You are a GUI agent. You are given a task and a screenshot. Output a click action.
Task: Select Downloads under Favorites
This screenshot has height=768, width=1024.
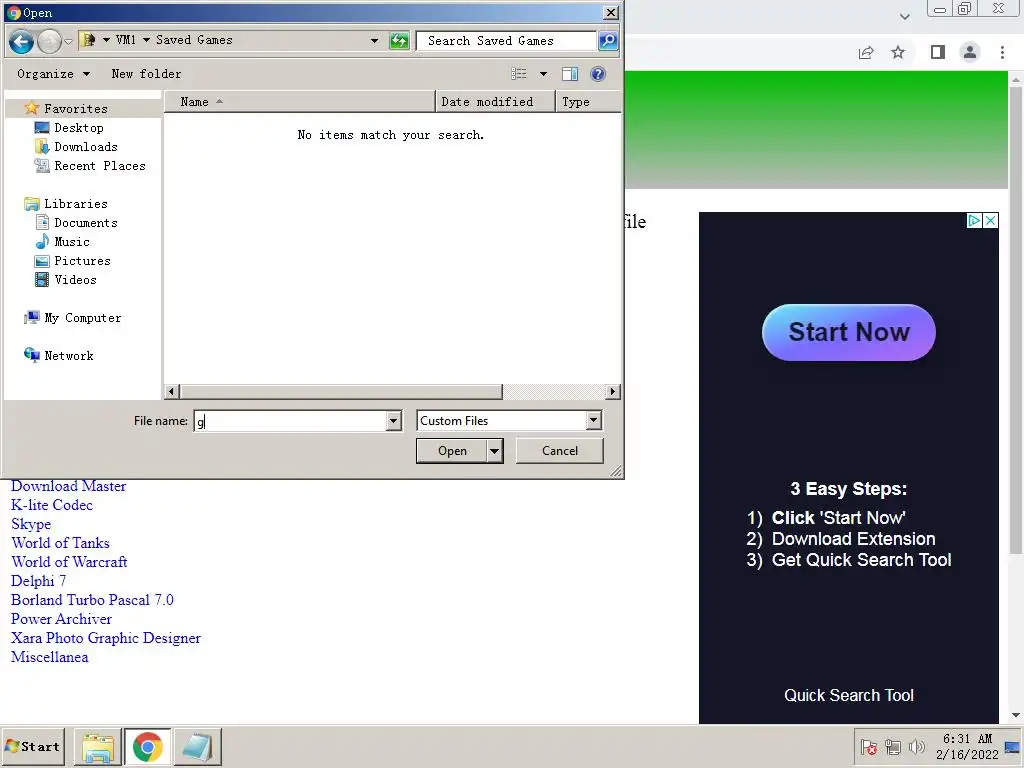86,147
